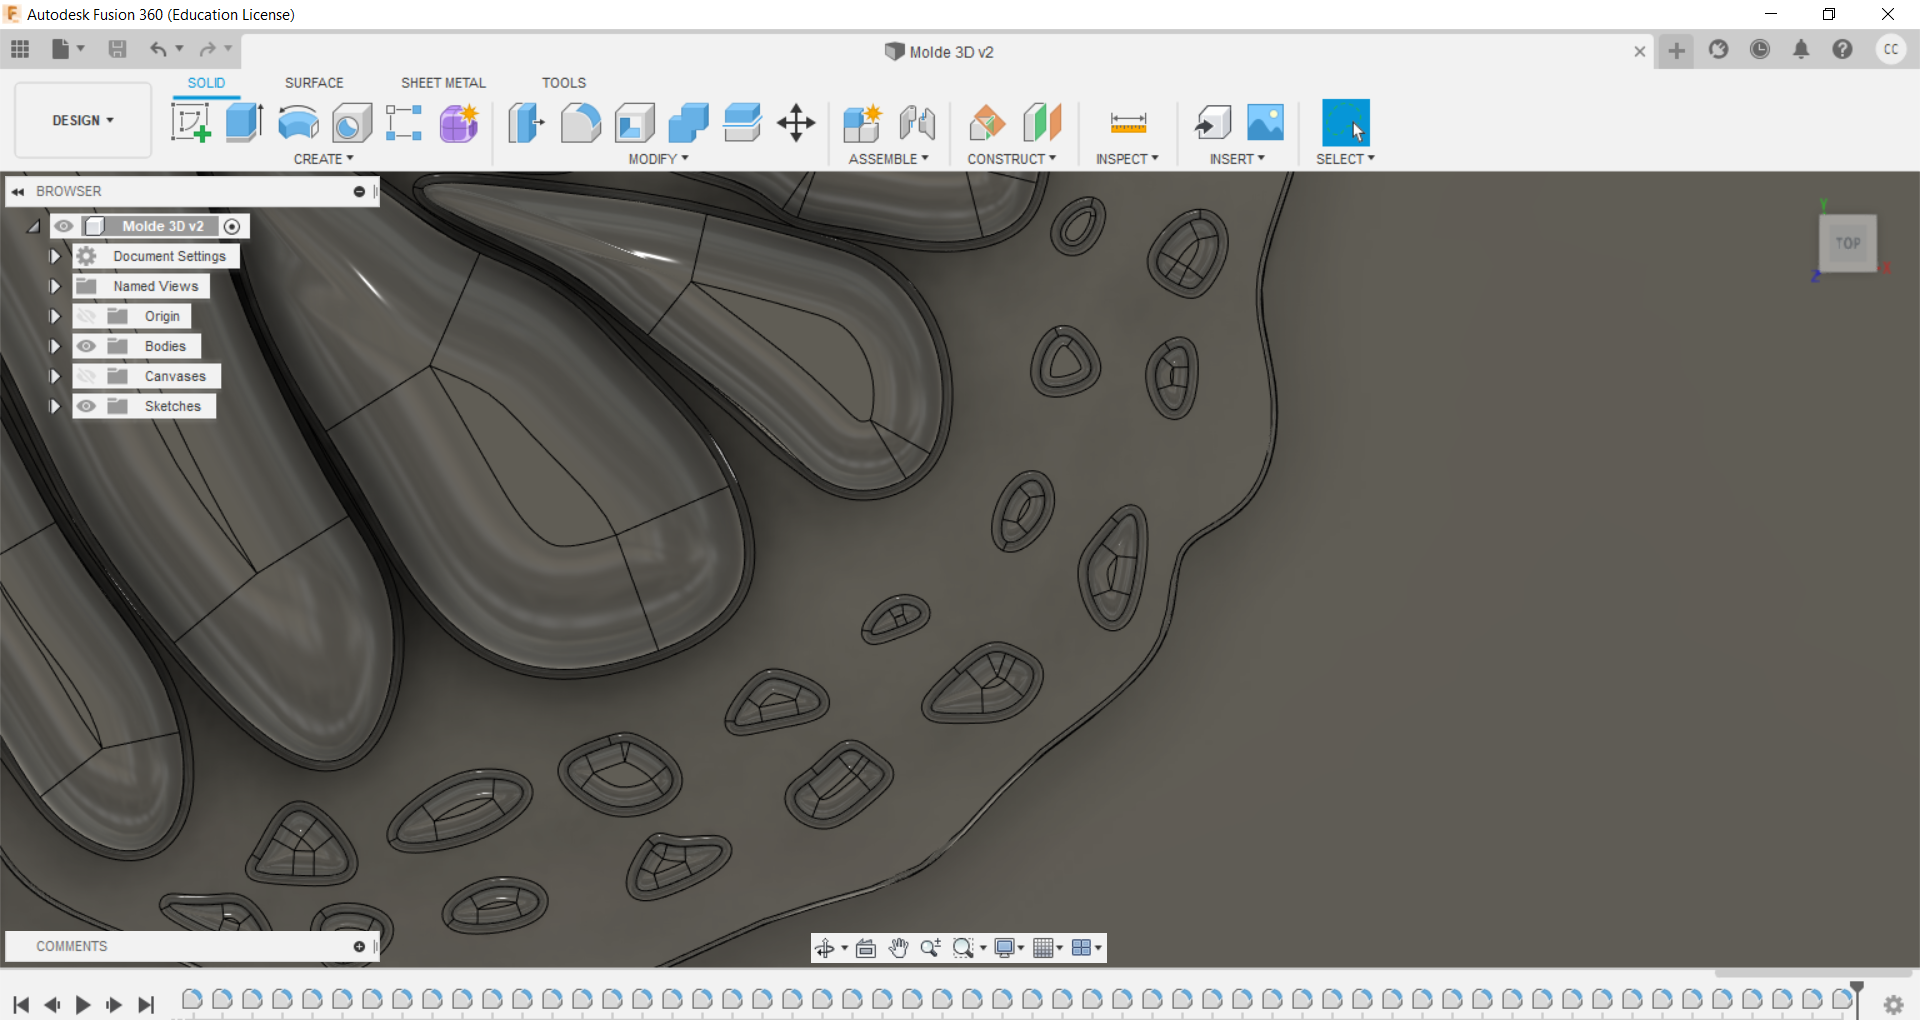Select the Extrude tool

coord(244,123)
